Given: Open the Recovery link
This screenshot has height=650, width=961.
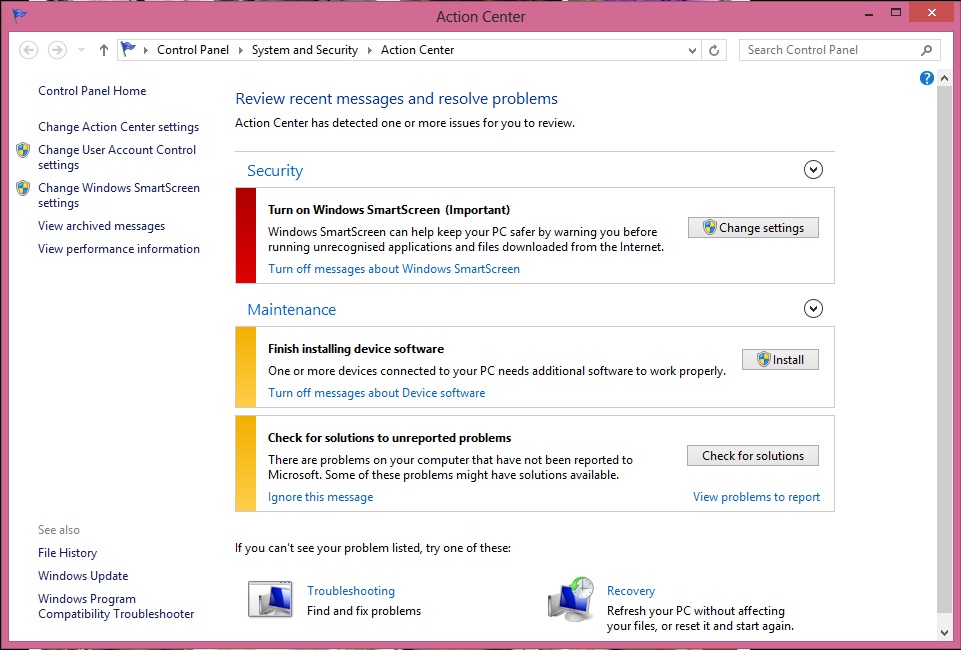Looking at the screenshot, I should coord(631,591).
